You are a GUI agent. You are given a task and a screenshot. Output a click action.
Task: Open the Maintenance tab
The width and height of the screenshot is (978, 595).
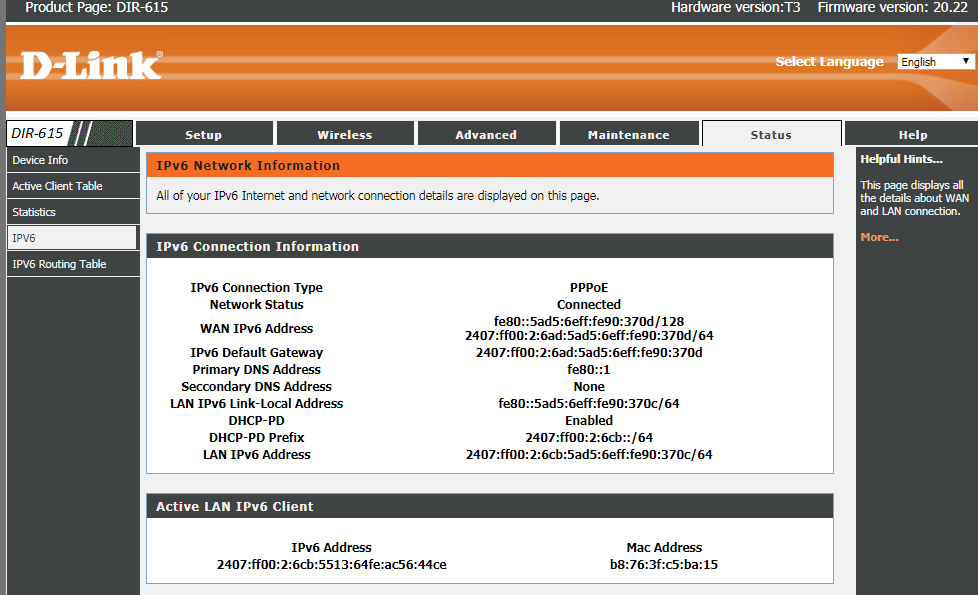click(x=629, y=134)
